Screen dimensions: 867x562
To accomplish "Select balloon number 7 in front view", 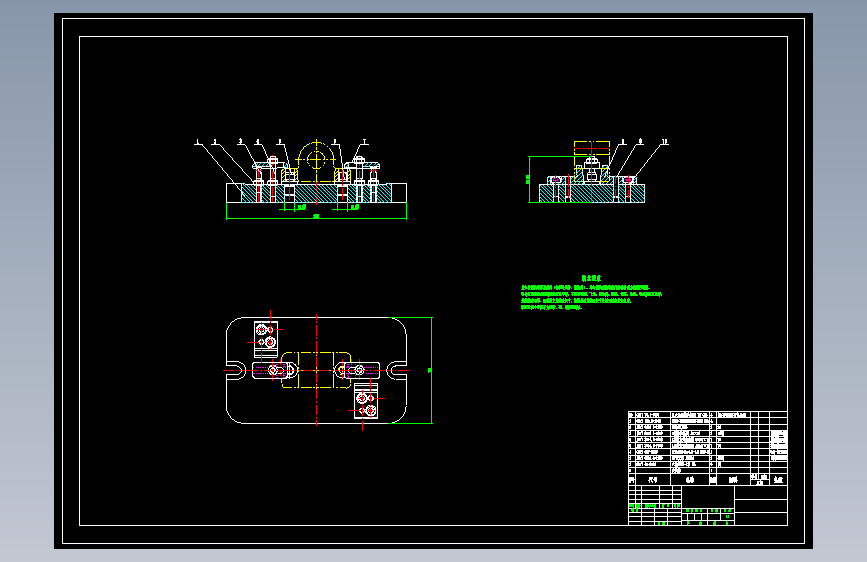I will (365, 142).
